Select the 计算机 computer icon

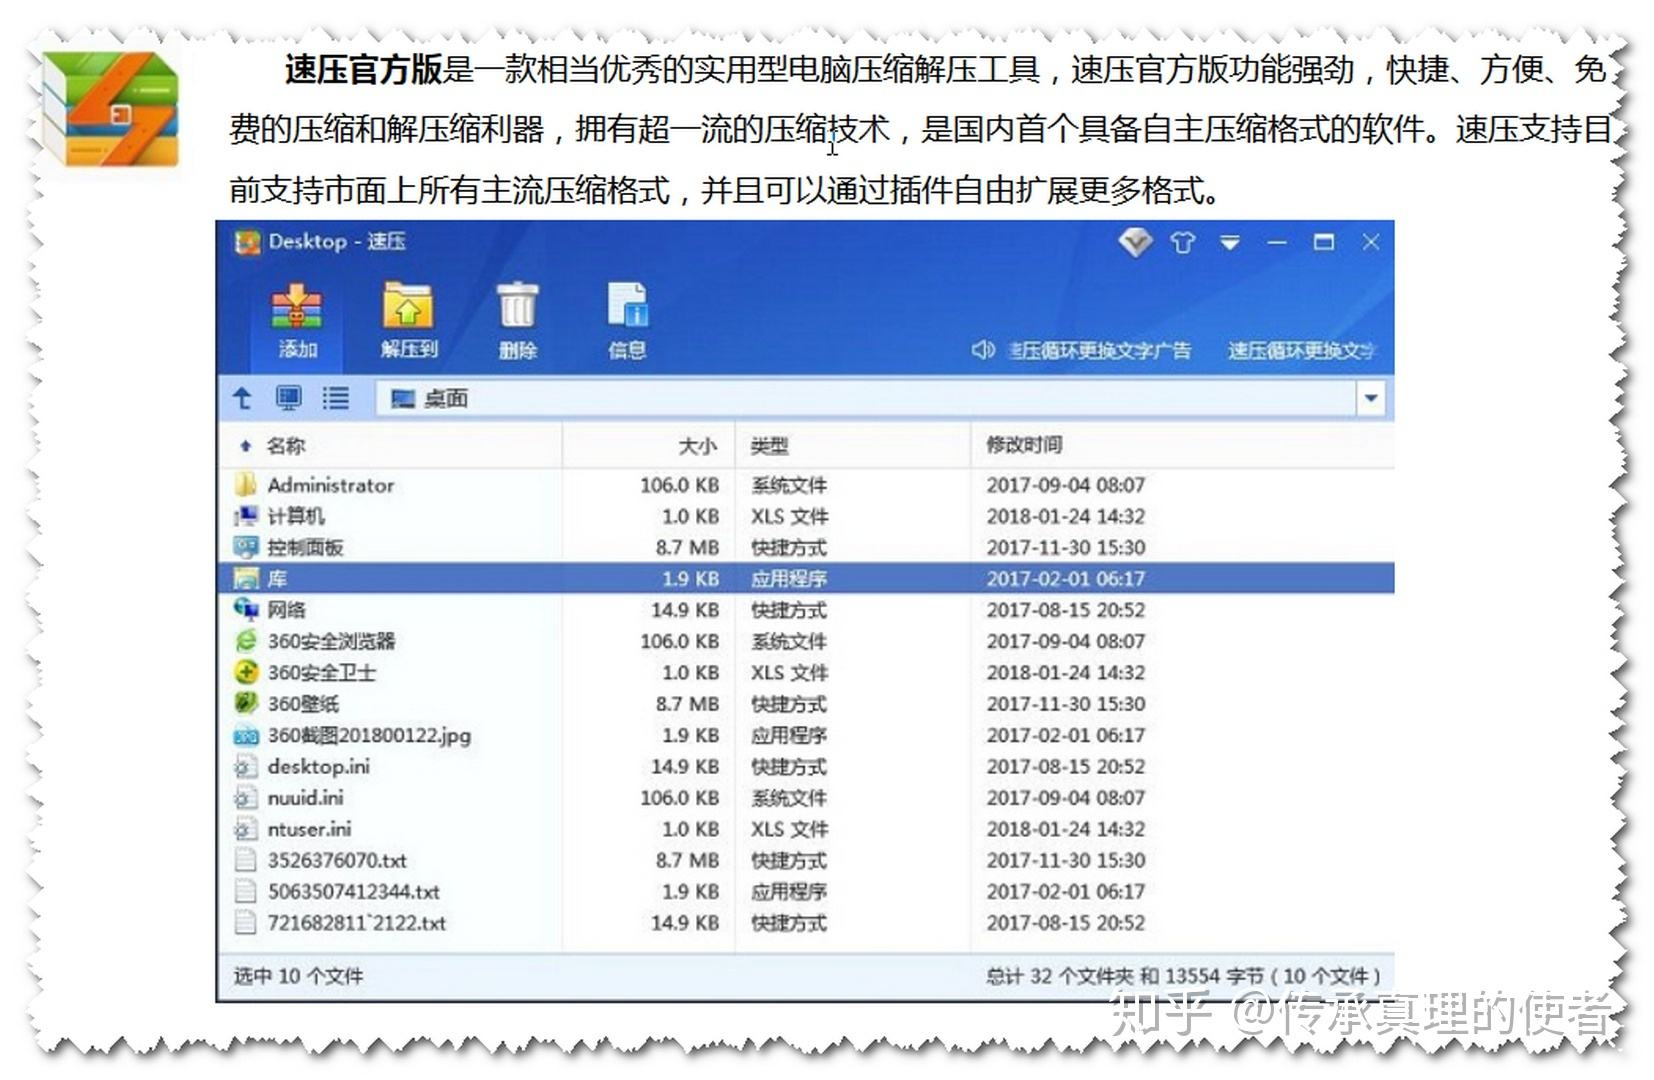pos(245,516)
